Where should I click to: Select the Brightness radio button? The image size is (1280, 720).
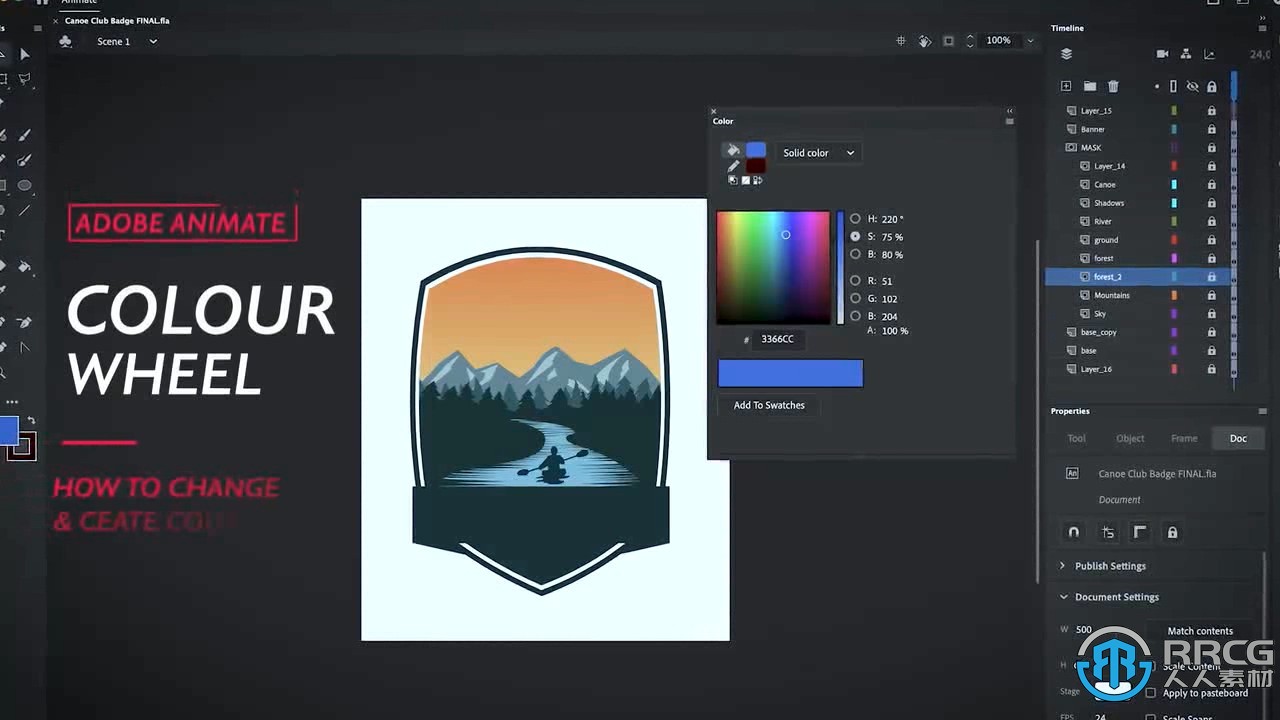coord(855,255)
